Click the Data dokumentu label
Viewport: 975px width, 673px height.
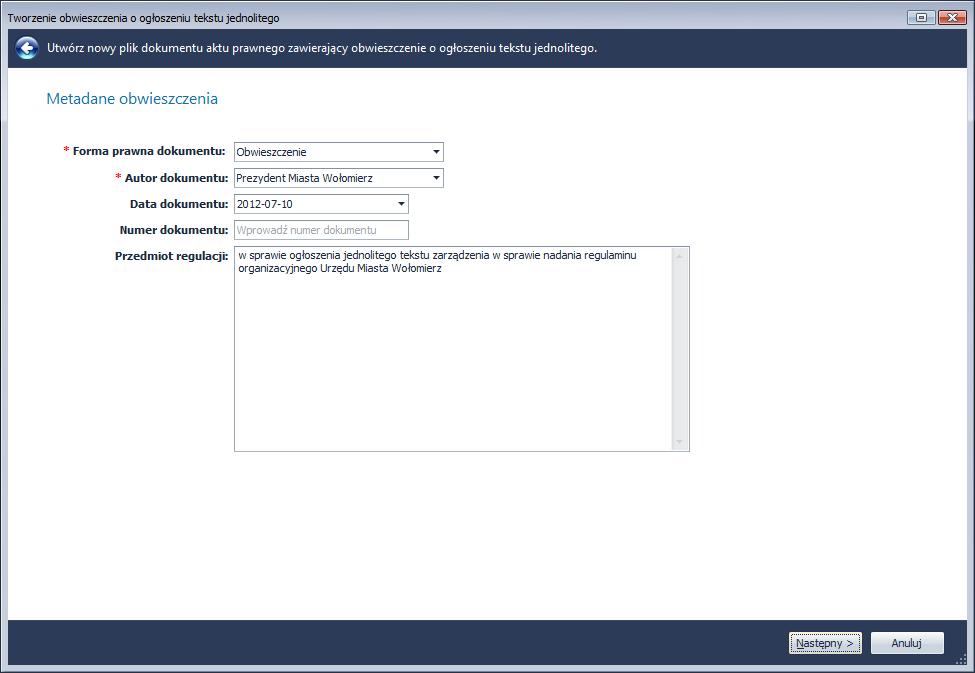coord(179,204)
